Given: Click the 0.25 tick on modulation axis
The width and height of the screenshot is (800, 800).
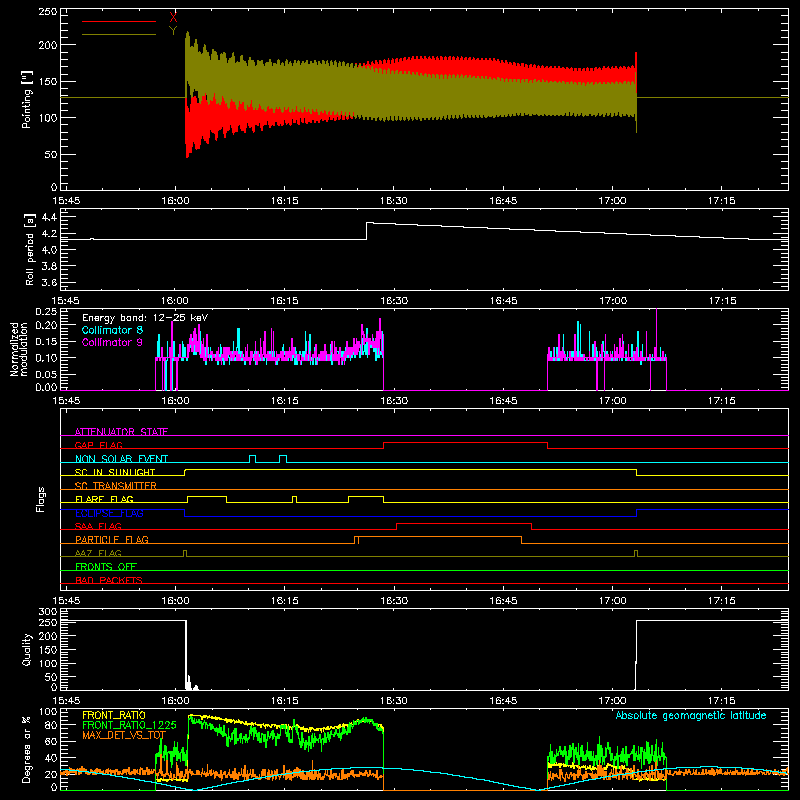Looking at the screenshot, I should 46,312.
